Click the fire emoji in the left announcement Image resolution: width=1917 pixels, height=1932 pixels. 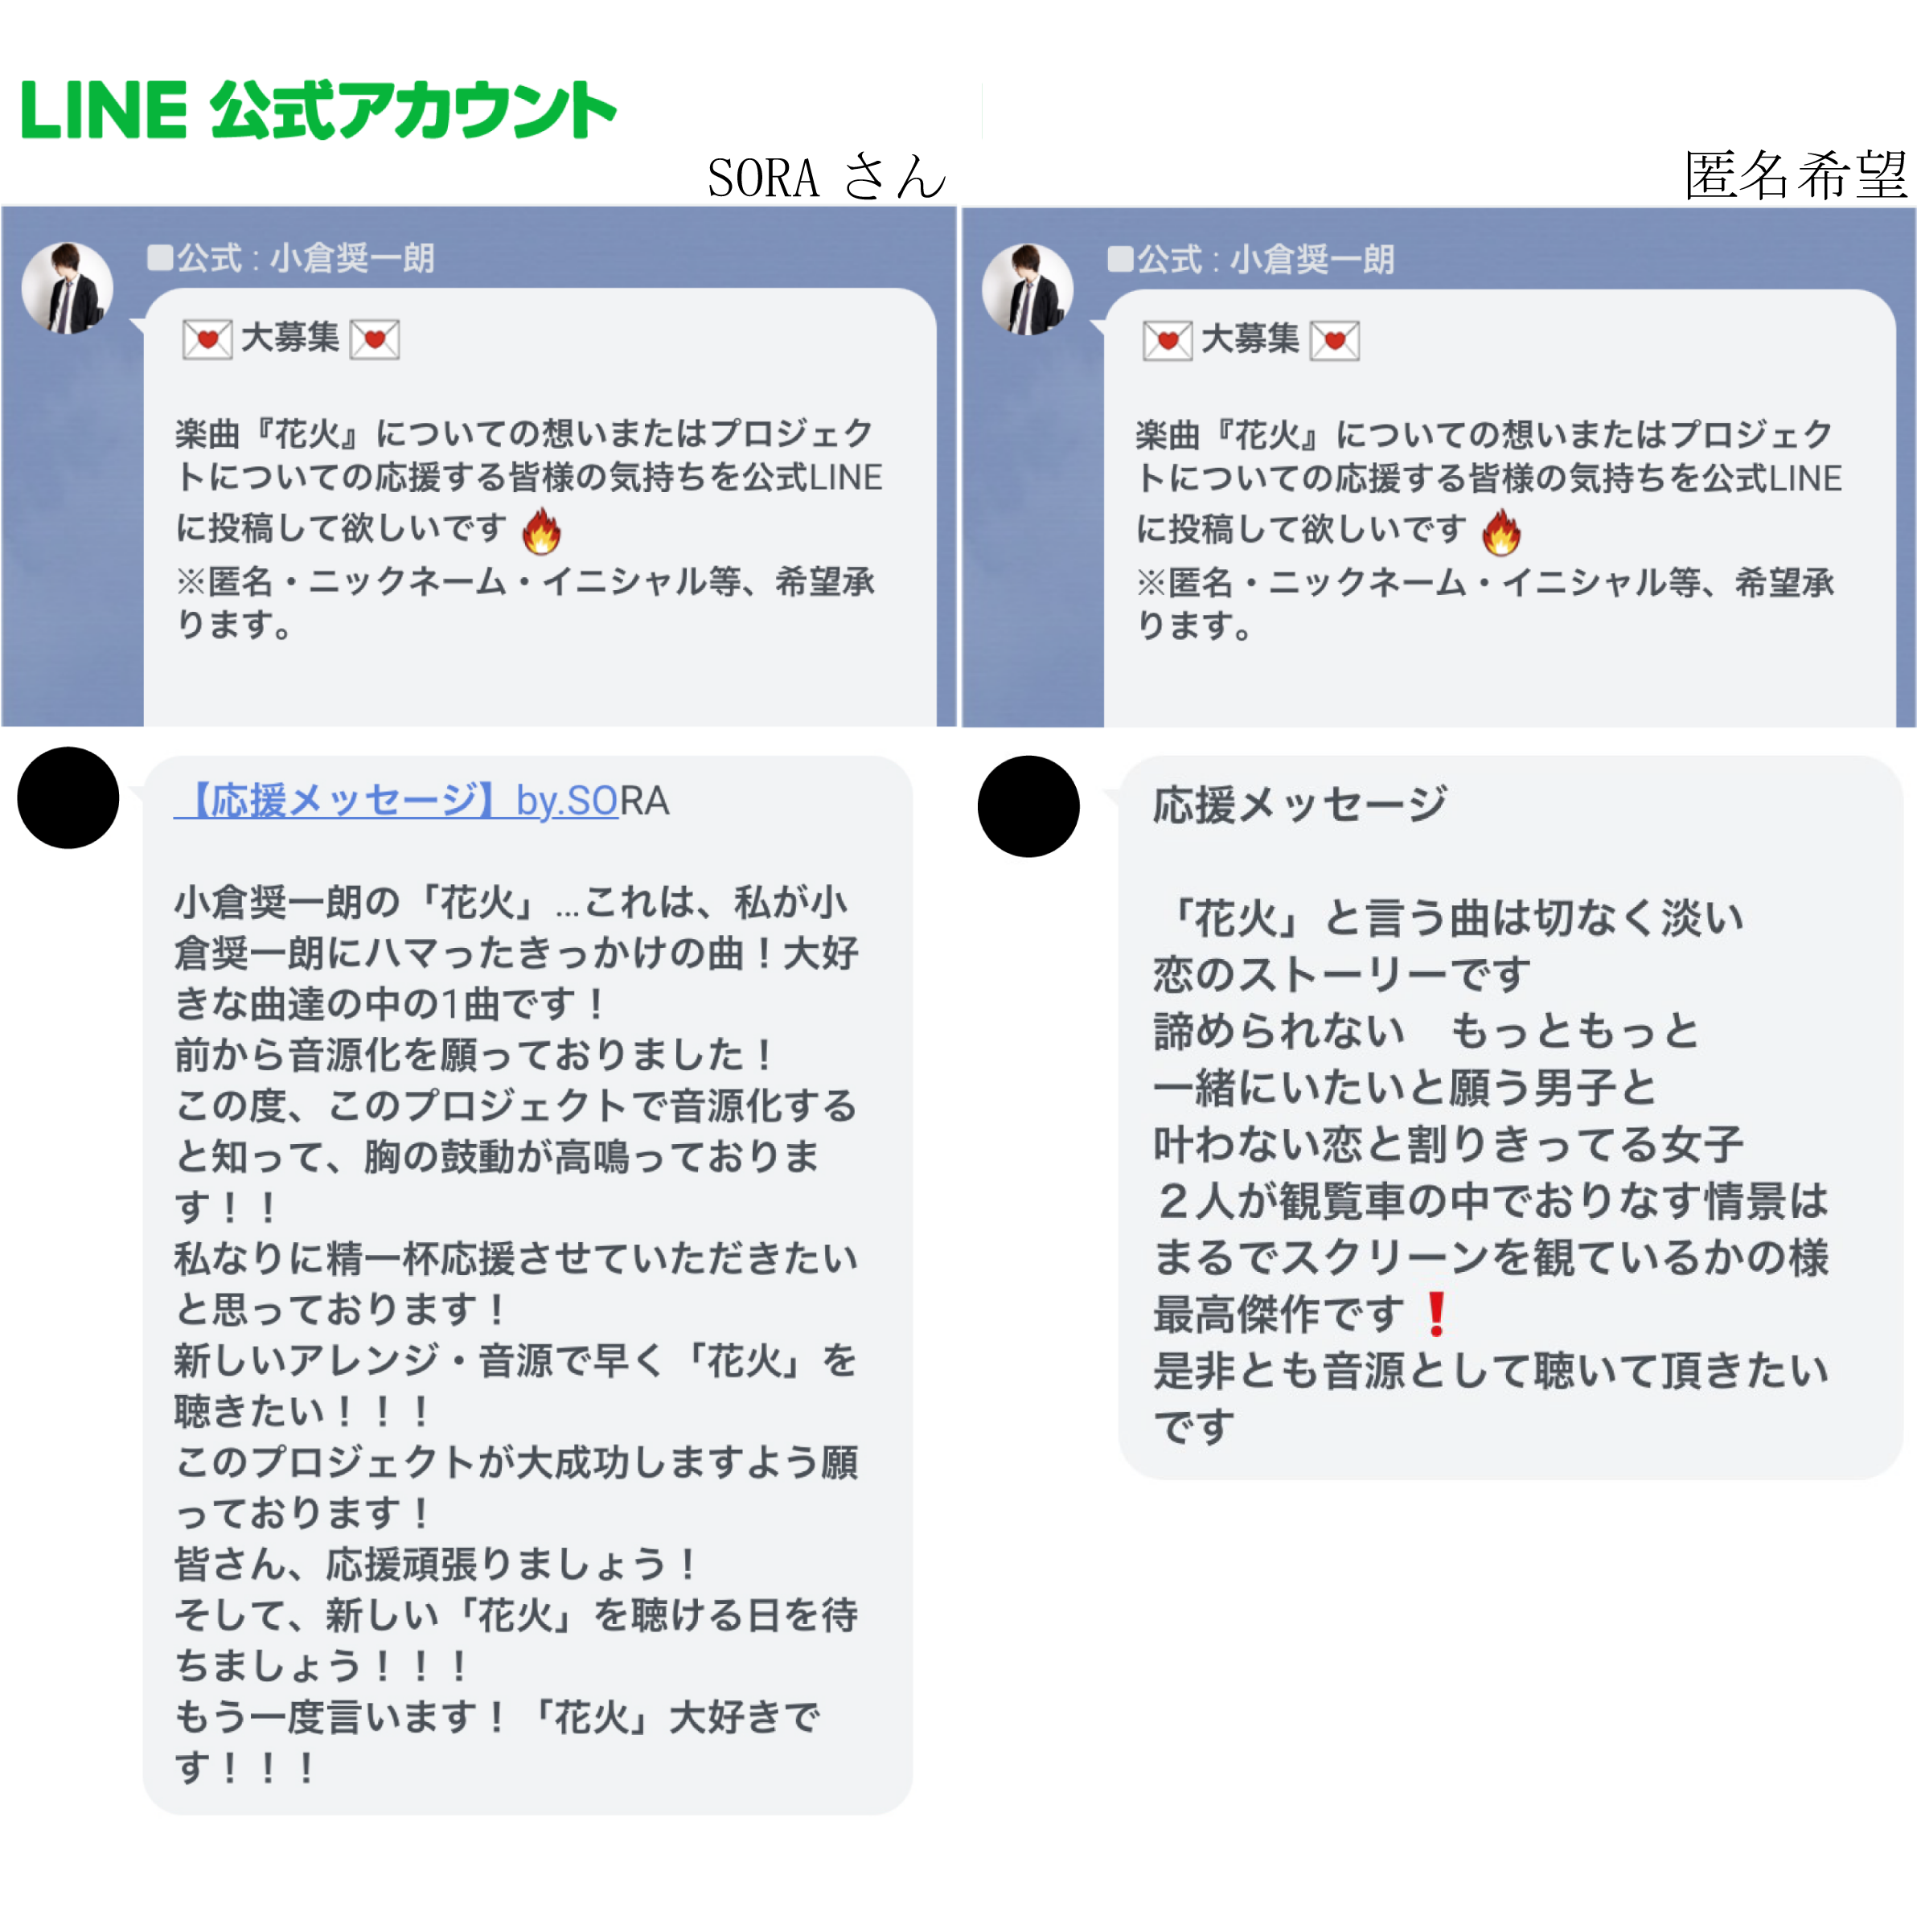point(541,530)
